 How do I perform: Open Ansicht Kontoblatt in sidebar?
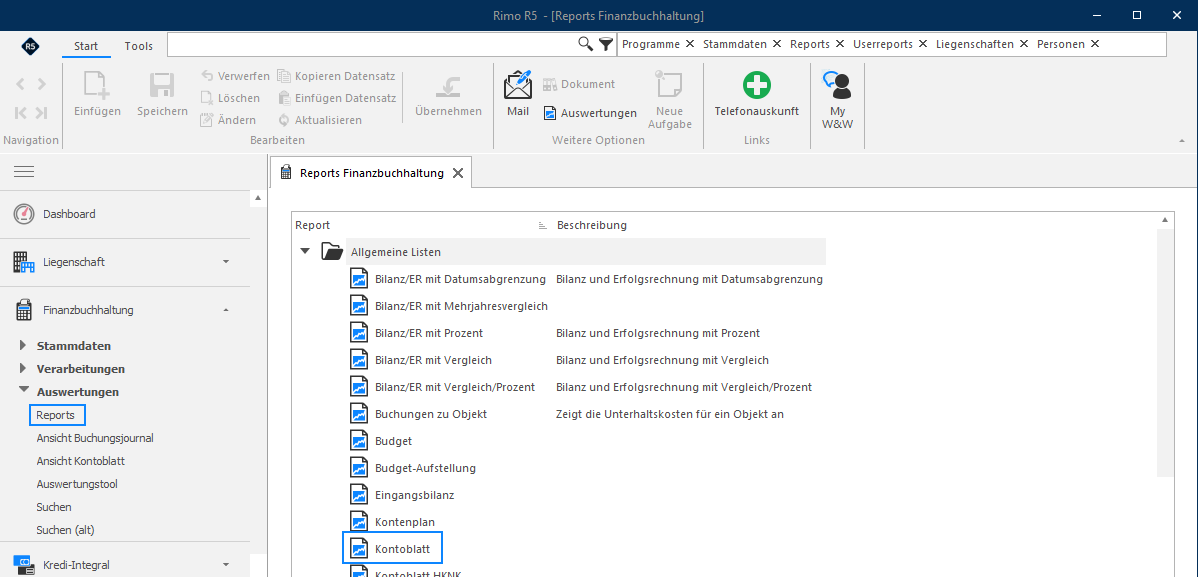pyautogui.click(x=80, y=461)
